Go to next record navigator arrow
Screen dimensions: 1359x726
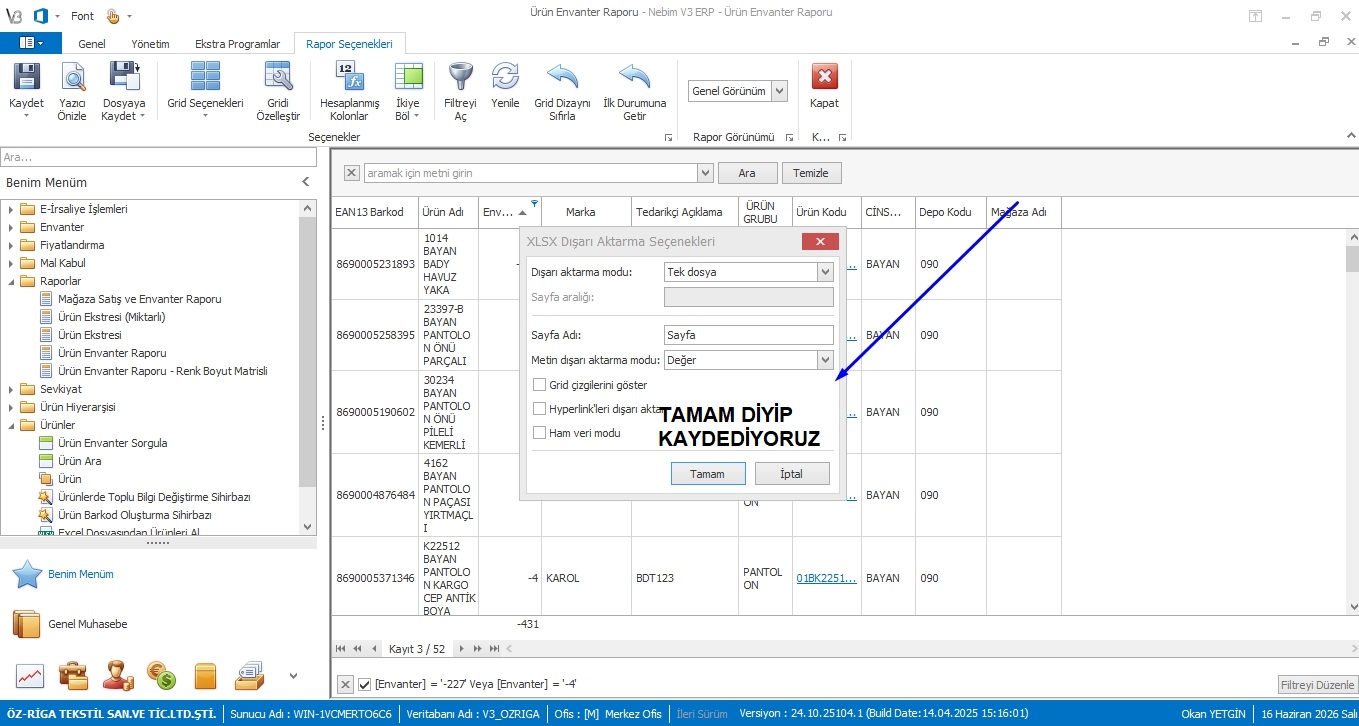pos(462,648)
